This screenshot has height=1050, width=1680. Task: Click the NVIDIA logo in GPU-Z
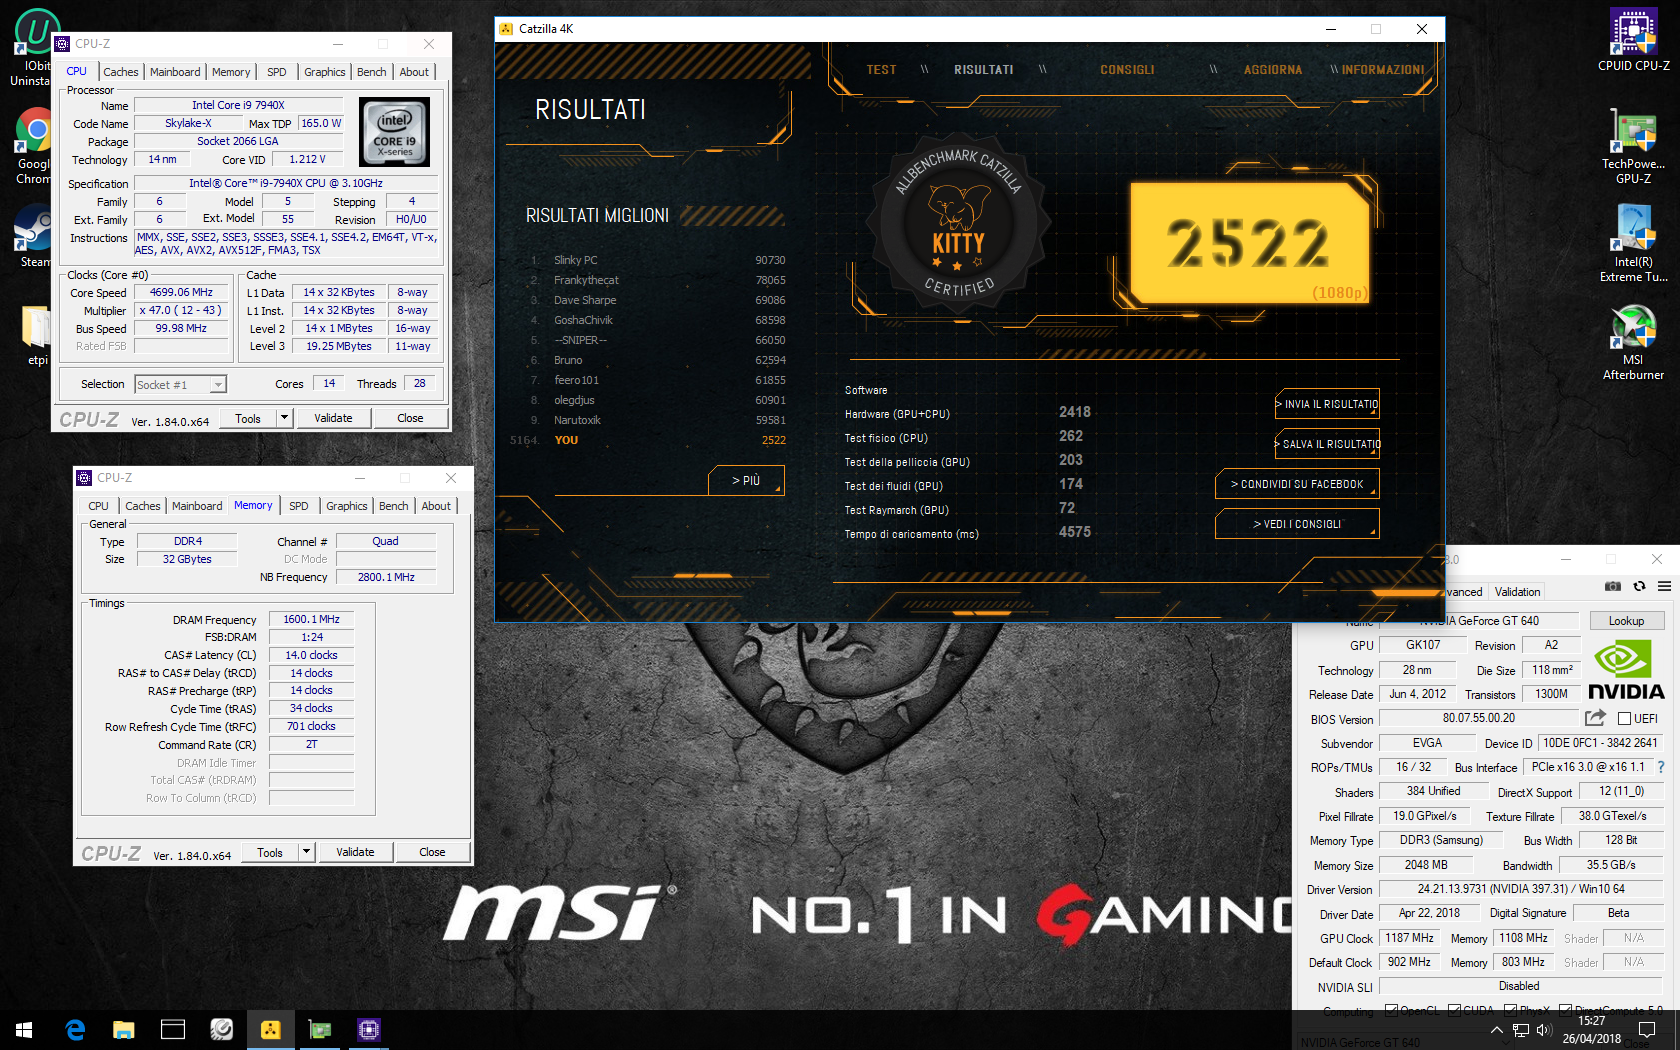(1626, 671)
